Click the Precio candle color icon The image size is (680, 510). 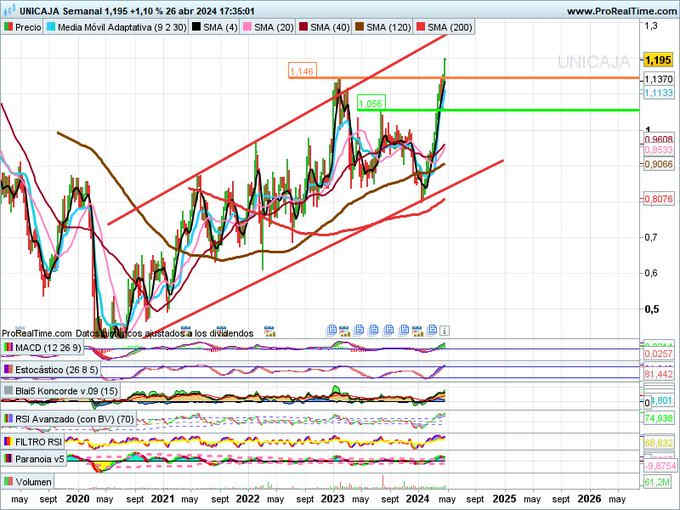click(8, 27)
